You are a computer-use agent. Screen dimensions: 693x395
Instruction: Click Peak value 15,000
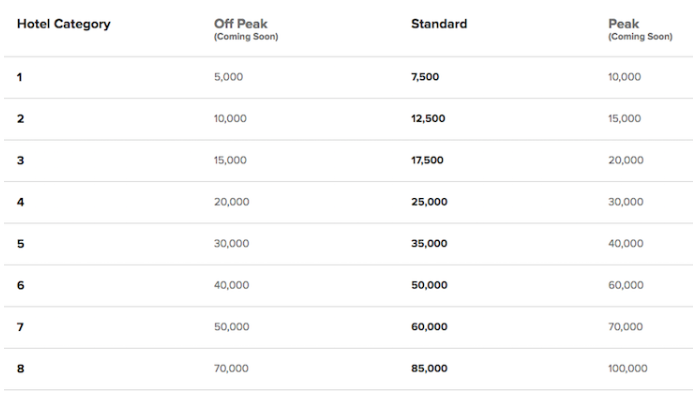pyautogui.click(x=624, y=118)
